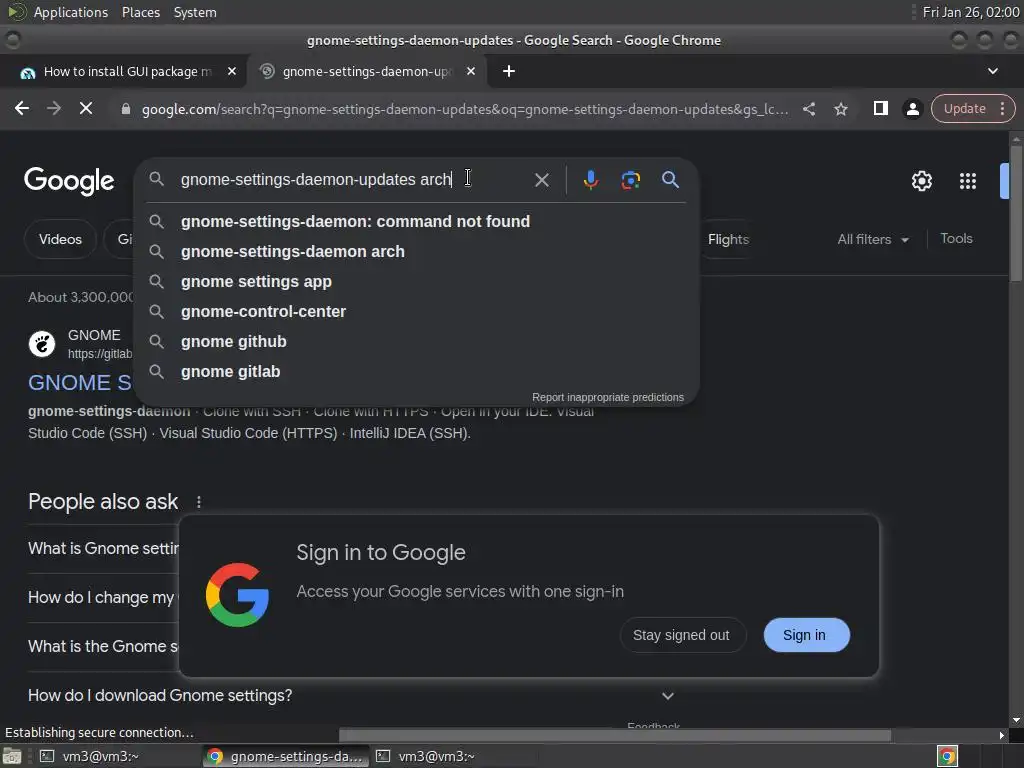Go back to the previous page
This screenshot has height=768, width=1024.
22,108
